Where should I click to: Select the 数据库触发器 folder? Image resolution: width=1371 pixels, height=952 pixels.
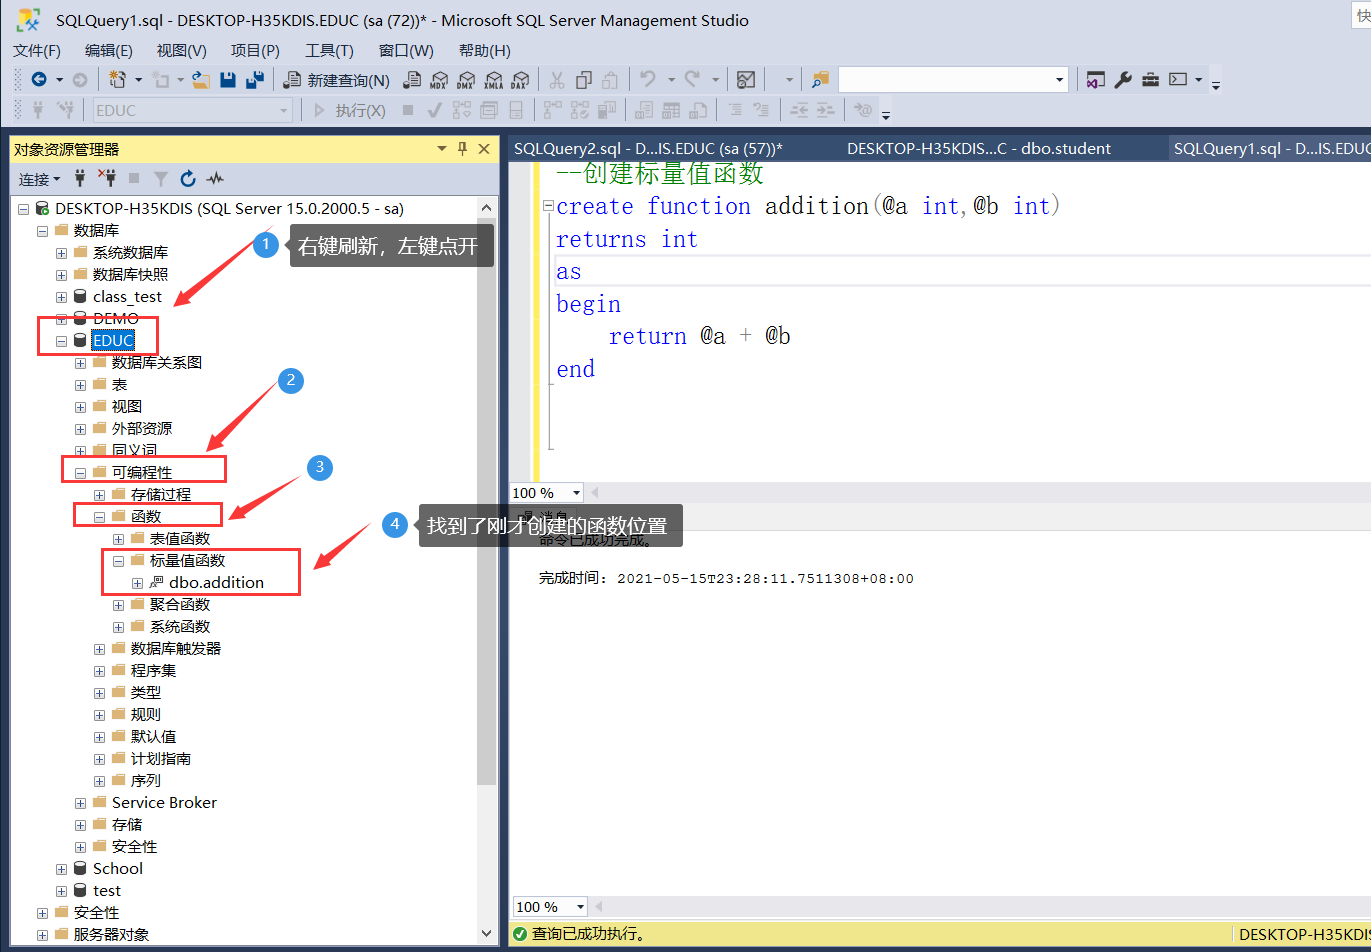click(x=175, y=648)
